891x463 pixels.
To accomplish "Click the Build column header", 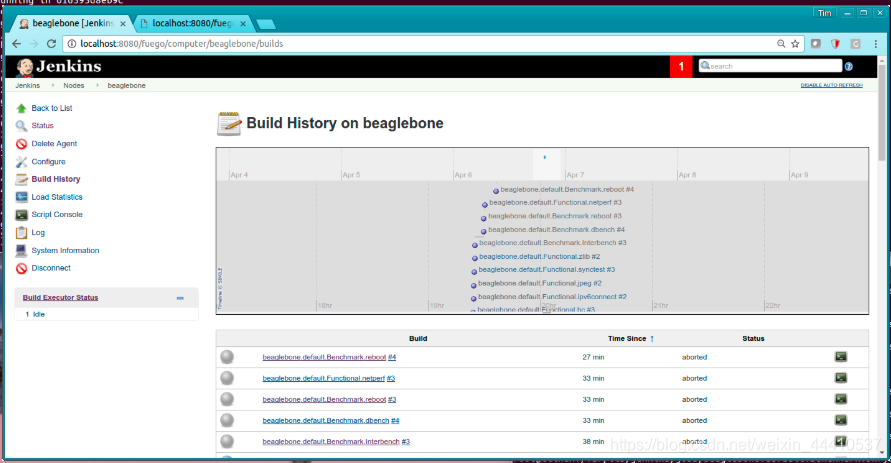I will tap(418, 339).
